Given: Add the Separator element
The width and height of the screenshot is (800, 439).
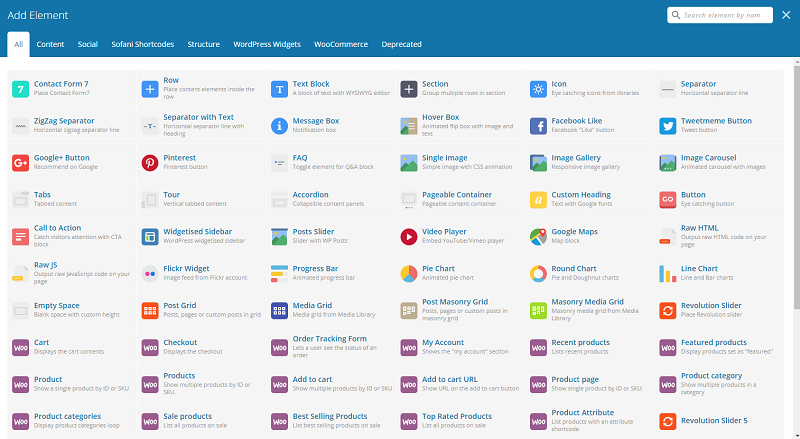Looking at the screenshot, I should point(719,89).
